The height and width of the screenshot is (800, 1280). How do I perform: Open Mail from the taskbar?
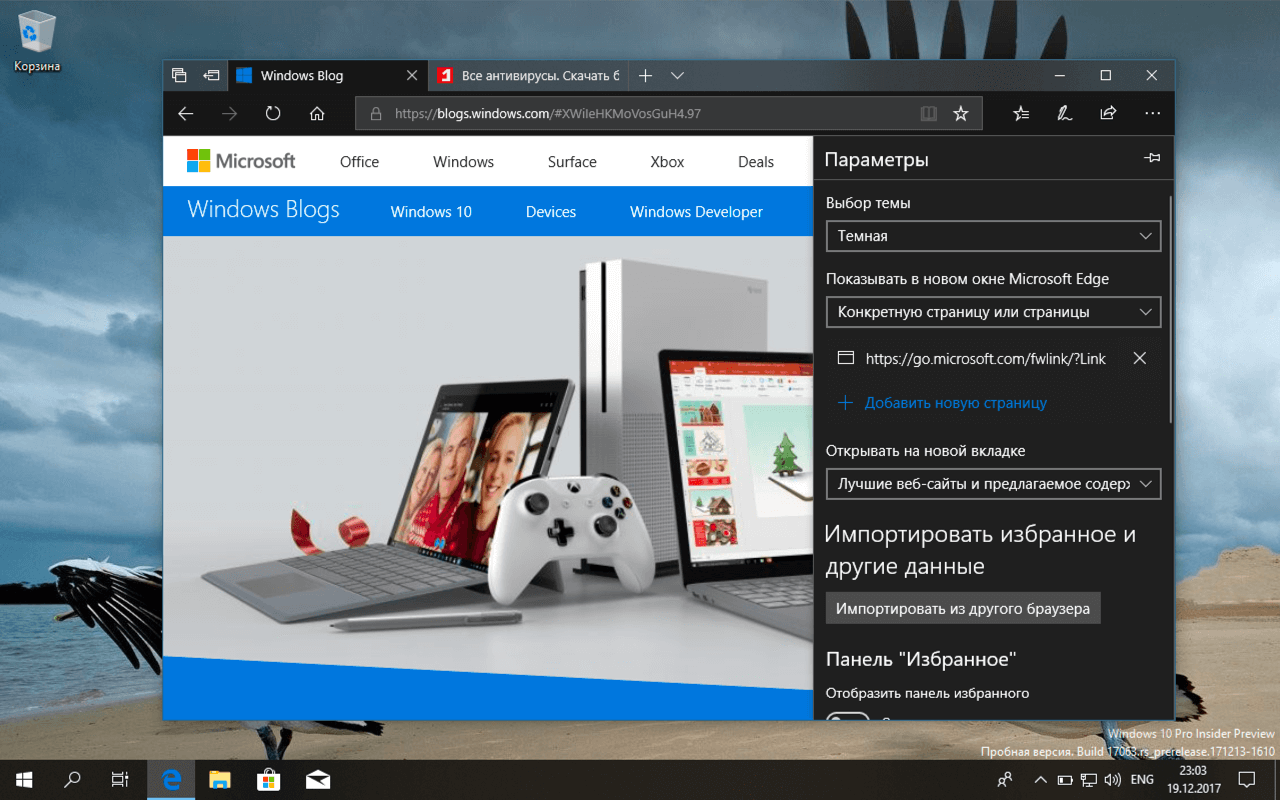pyautogui.click(x=318, y=779)
